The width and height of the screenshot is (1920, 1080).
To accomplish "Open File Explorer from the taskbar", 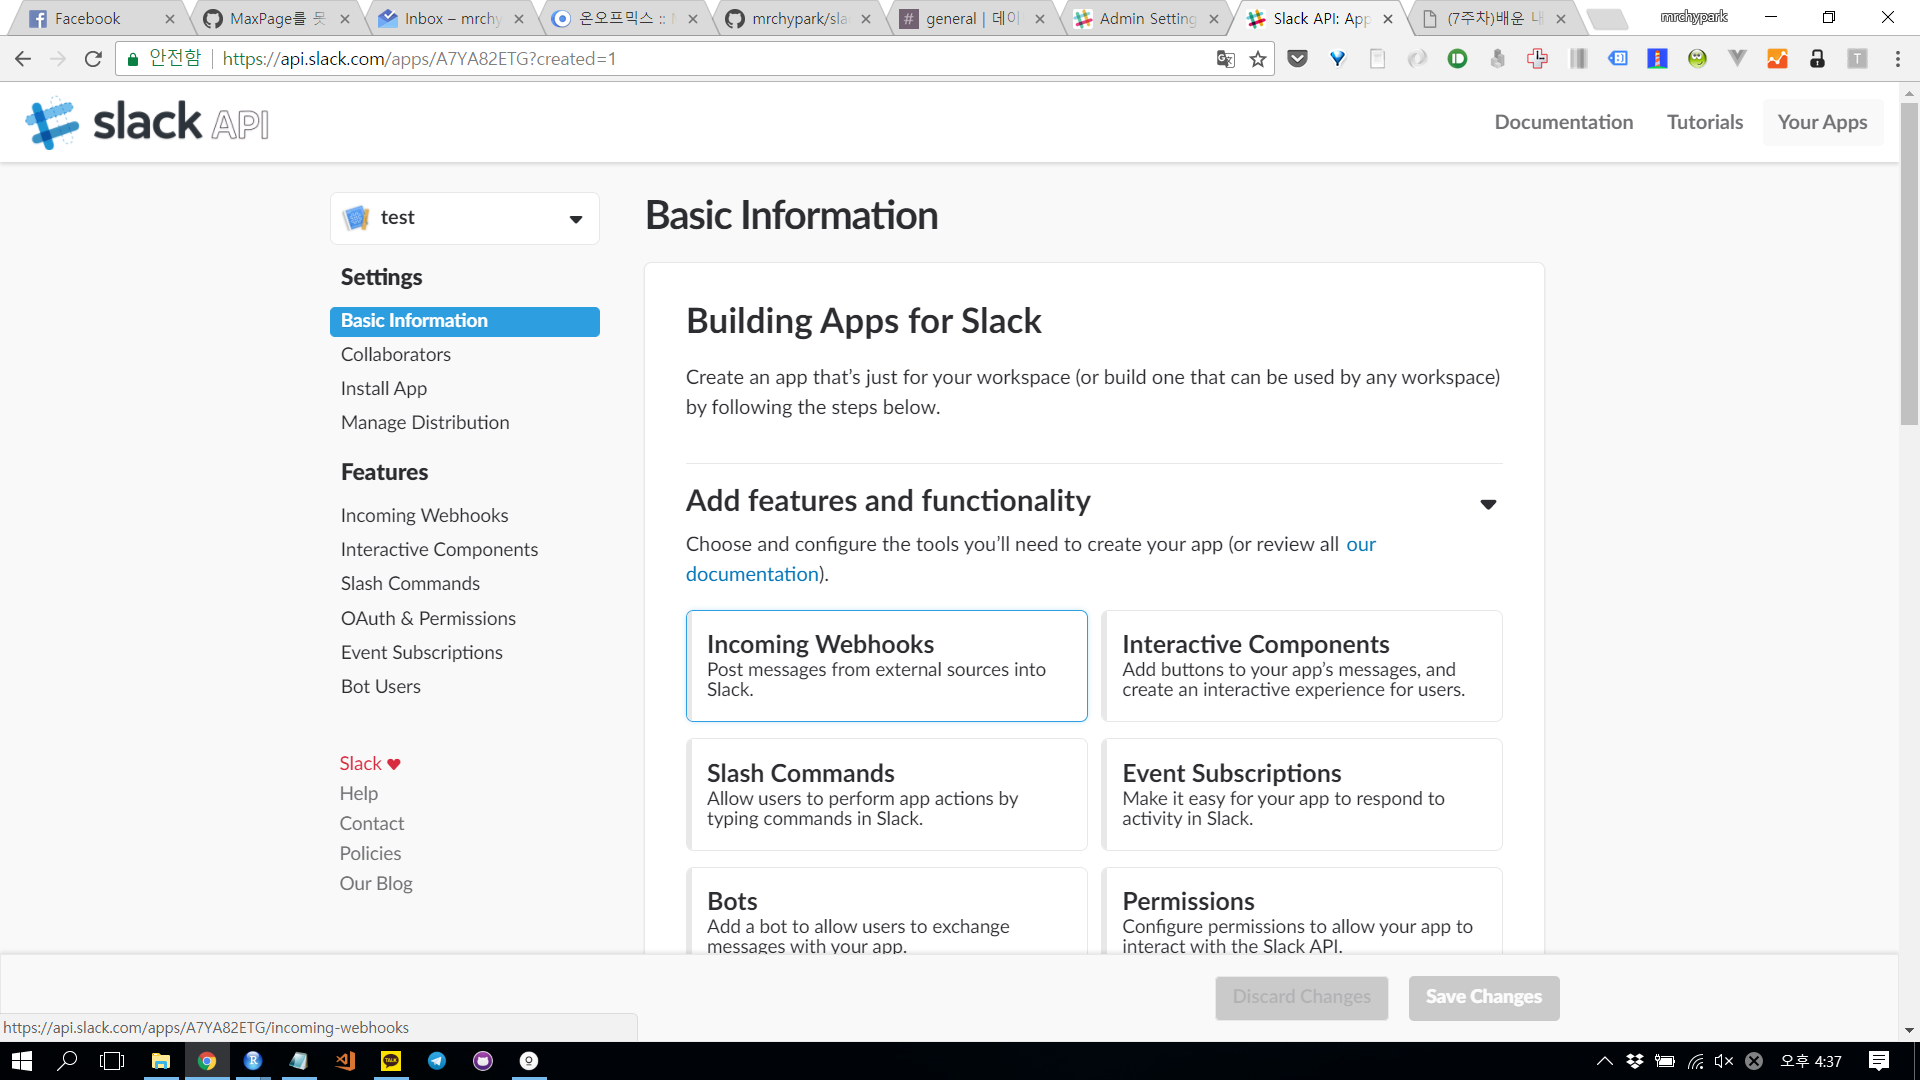I will (160, 1061).
